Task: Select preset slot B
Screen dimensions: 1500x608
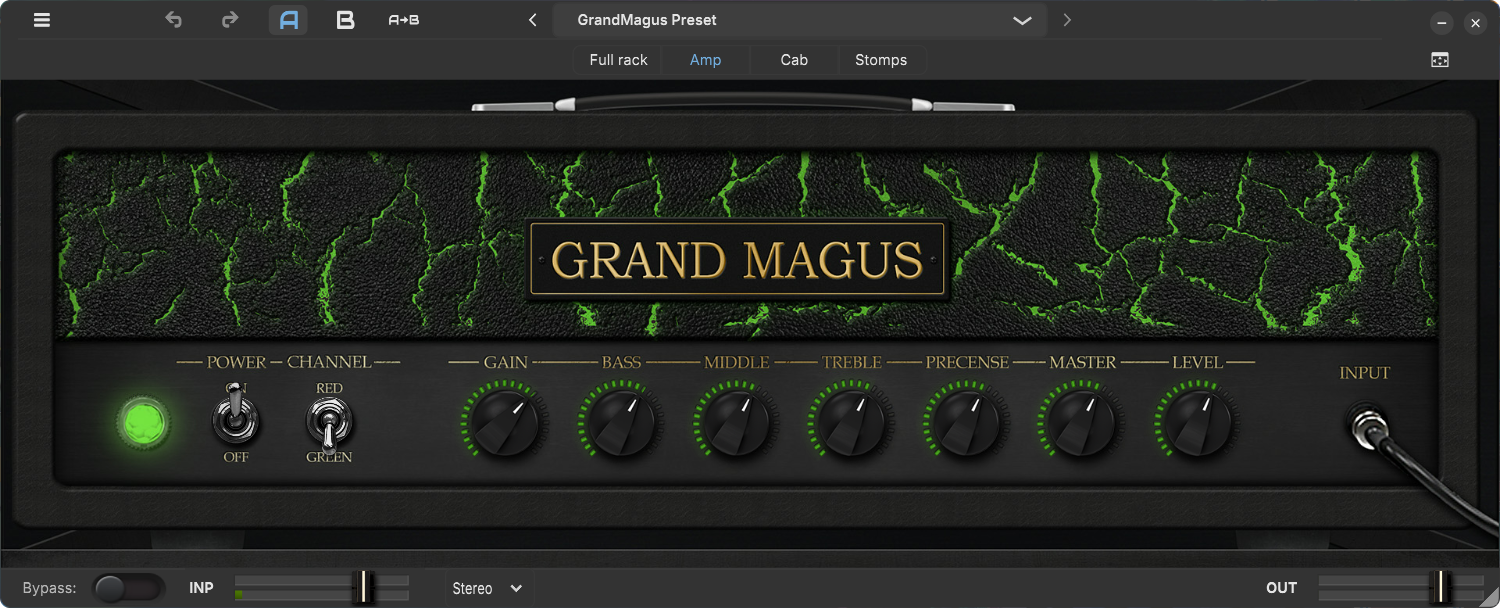Action: (345, 20)
